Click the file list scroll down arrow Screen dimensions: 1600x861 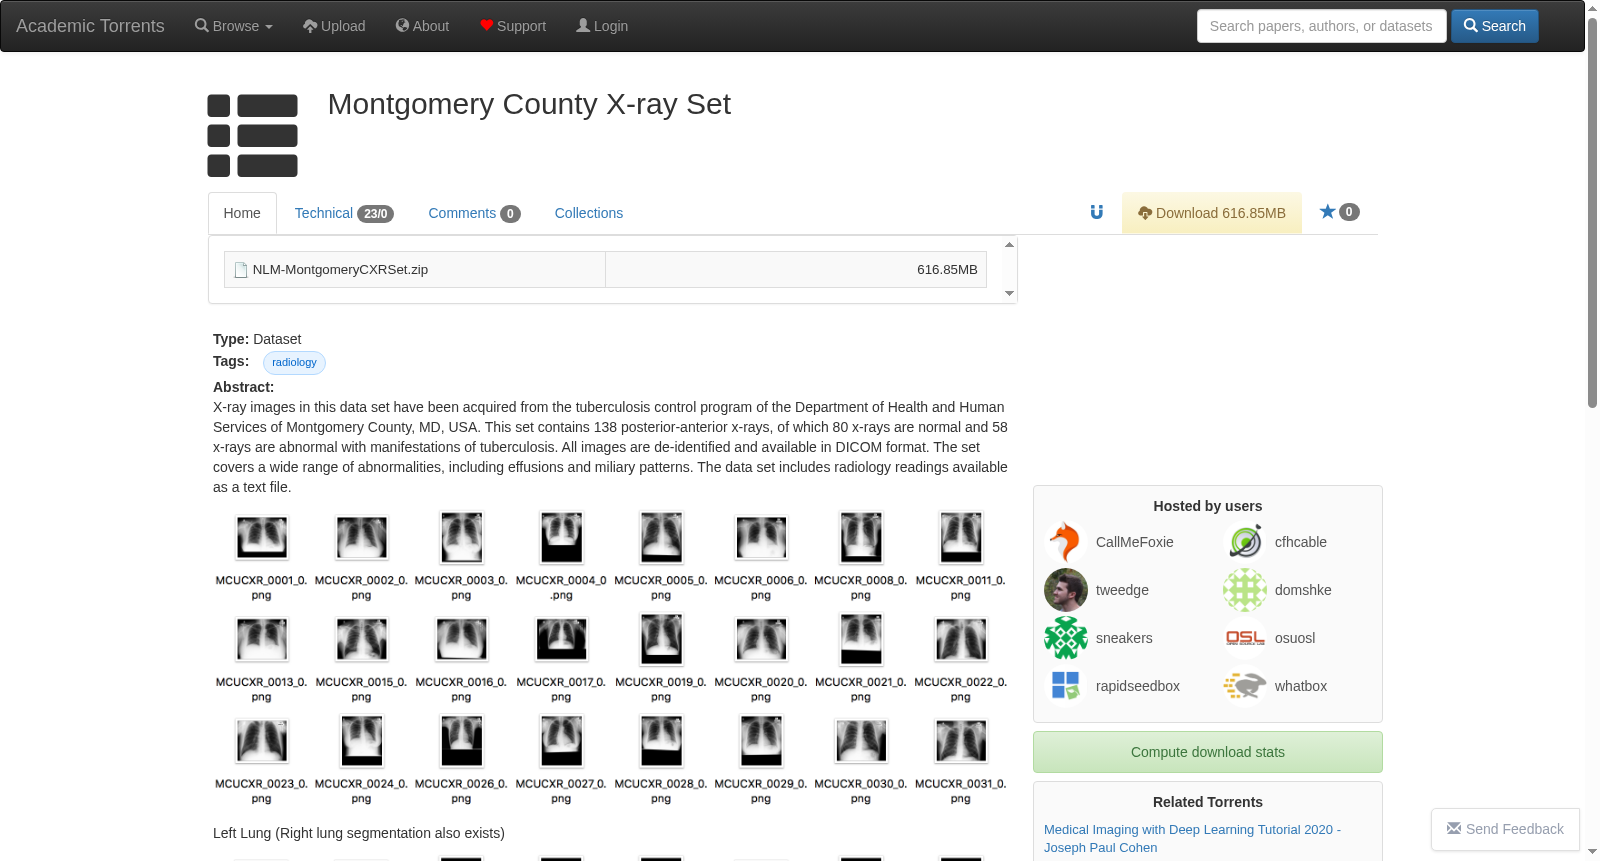(1010, 293)
